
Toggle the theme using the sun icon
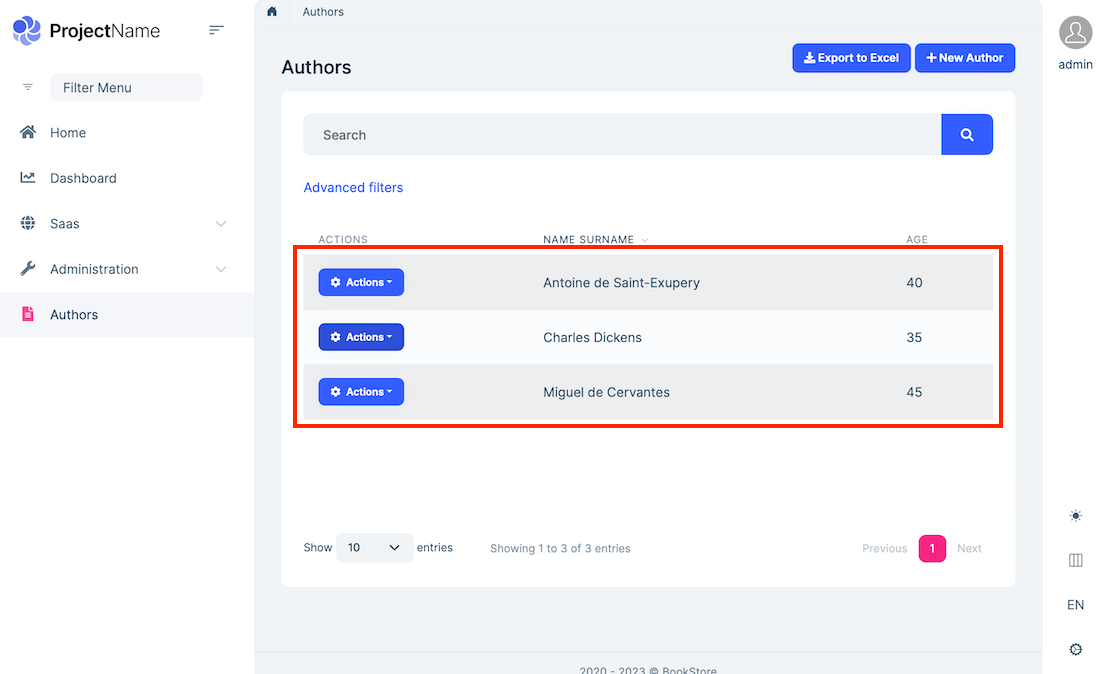point(1075,516)
